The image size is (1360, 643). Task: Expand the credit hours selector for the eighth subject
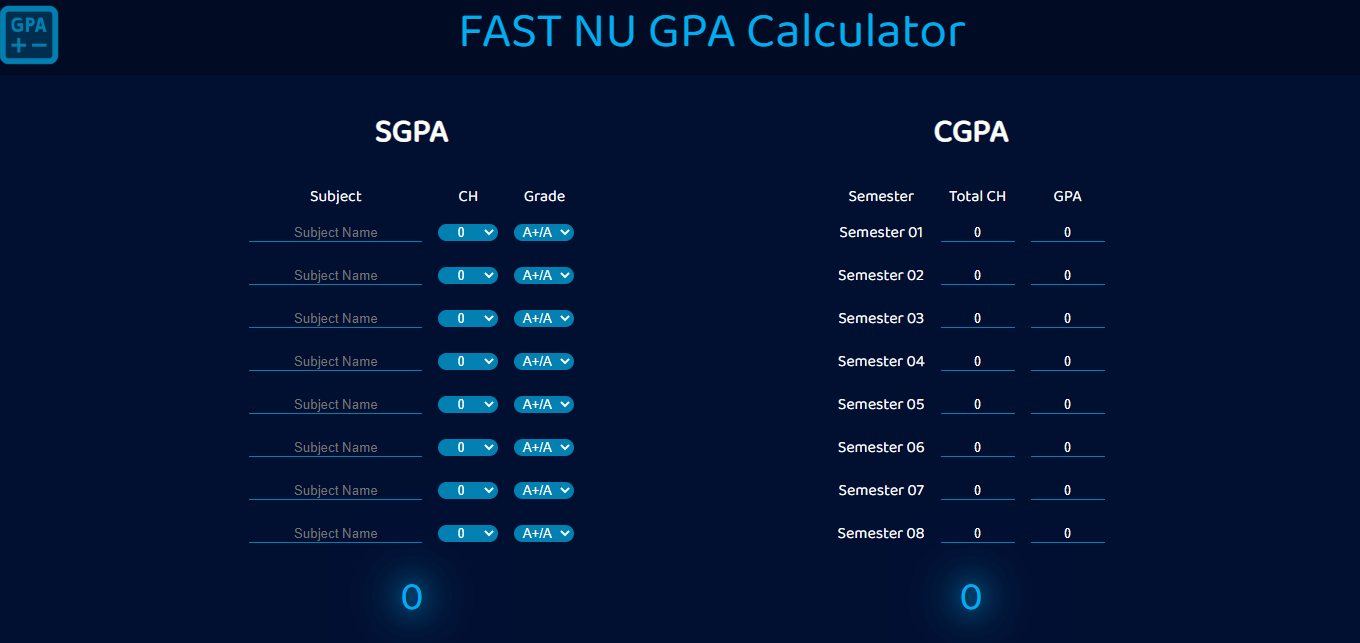[x=467, y=533]
